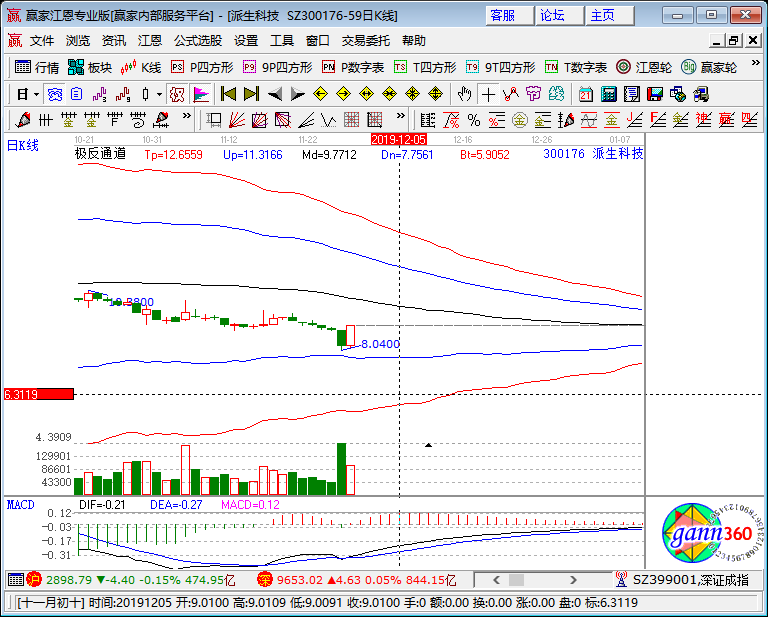Step forward with black right triangle
The image size is (768, 617).
[297, 94]
